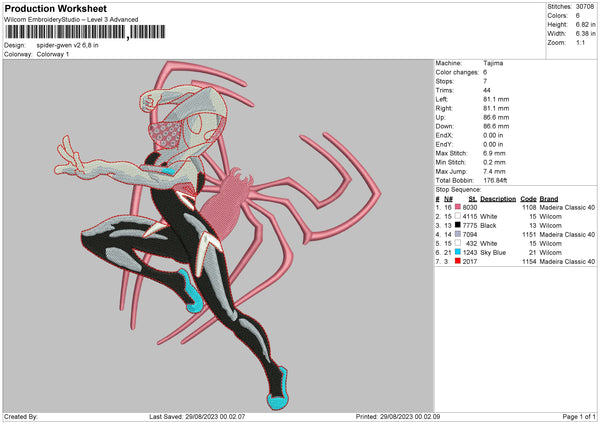Click the St. column header

pos(472,199)
